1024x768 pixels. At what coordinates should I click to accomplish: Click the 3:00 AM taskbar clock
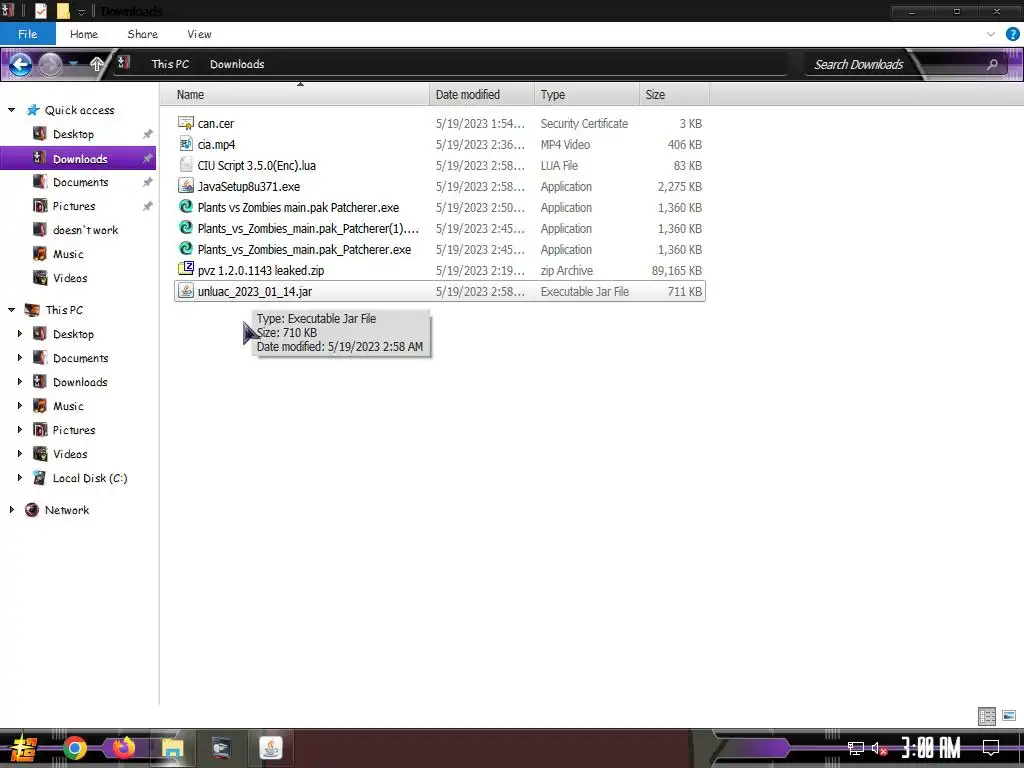tap(931, 748)
